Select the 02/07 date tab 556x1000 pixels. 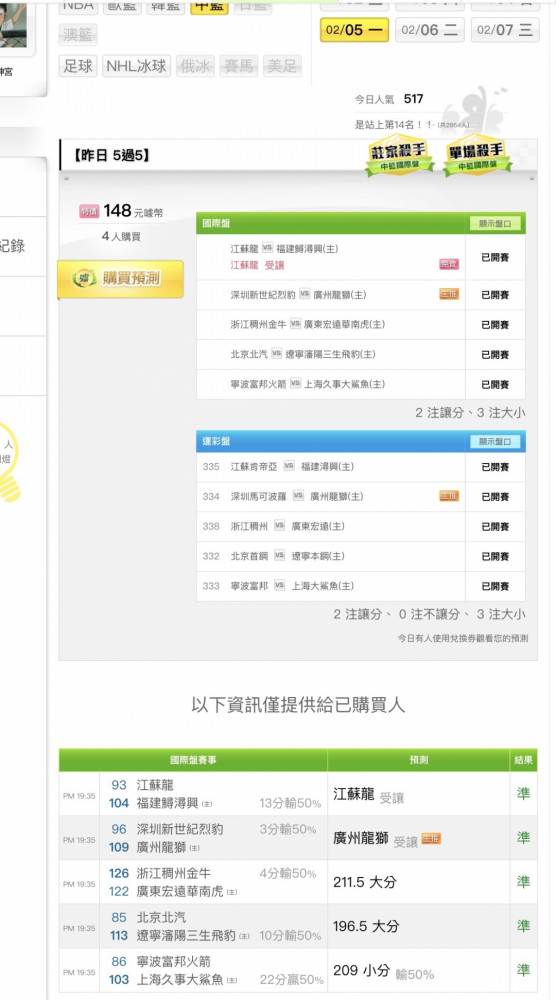point(504,30)
